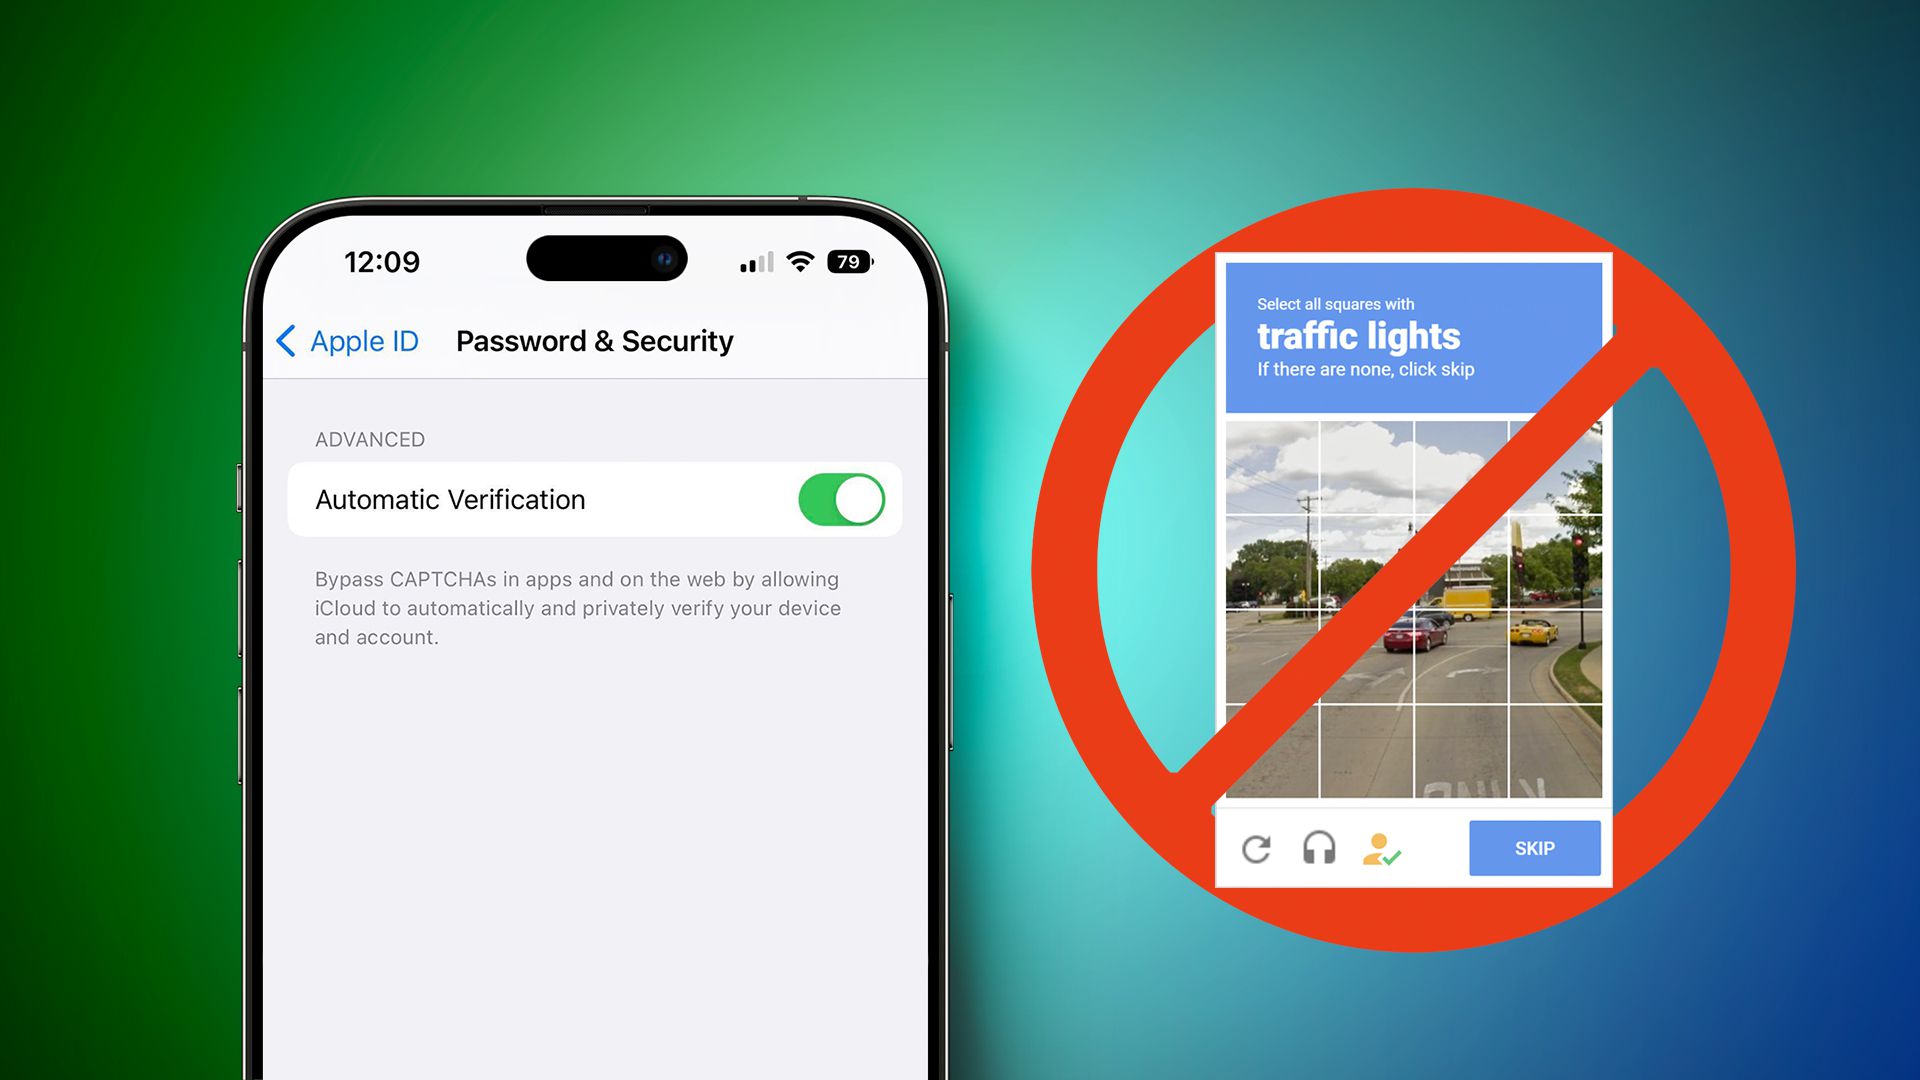This screenshot has width=1920, height=1080.
Task: Toggle Automatic Verification switch off
Action: pyautogui.click(x=839, y=498)
